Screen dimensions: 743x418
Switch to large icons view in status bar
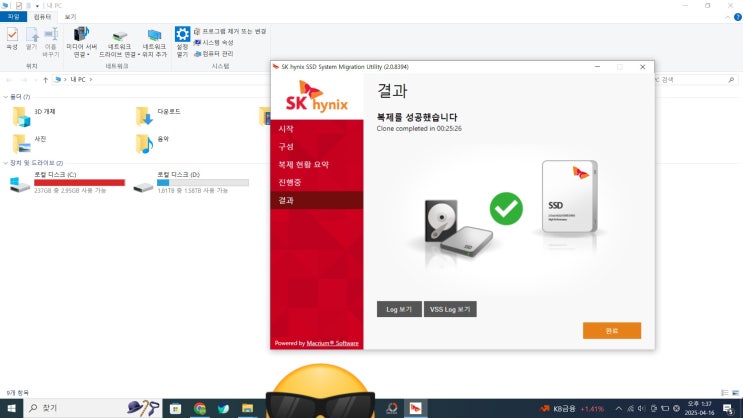(735, 392)
